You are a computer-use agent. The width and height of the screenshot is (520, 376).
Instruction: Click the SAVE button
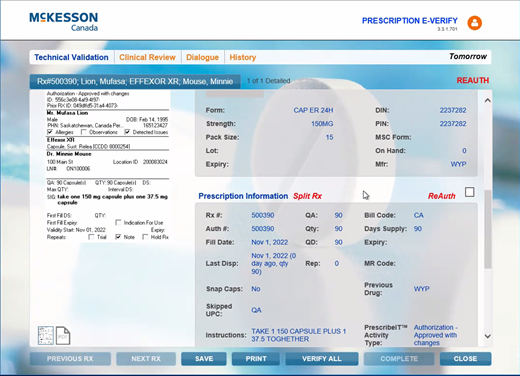204,359
